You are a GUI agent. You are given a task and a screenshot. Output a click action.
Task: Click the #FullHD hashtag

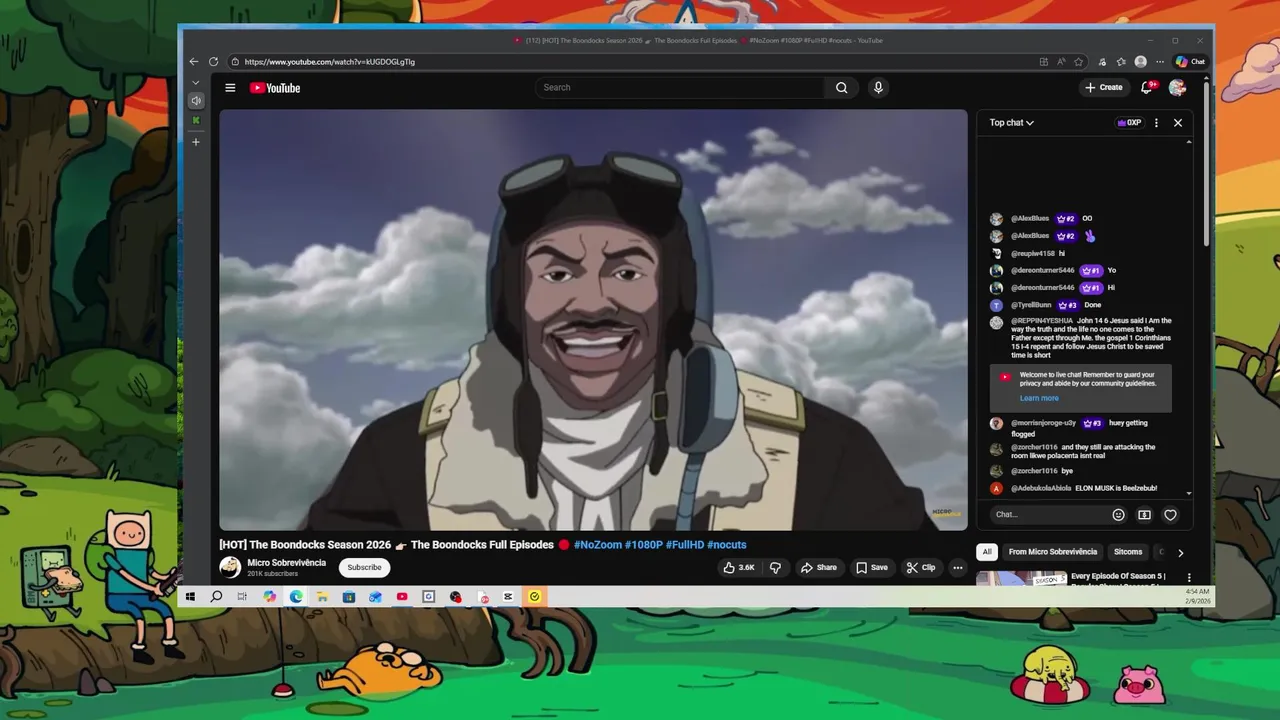pos(685,545)
